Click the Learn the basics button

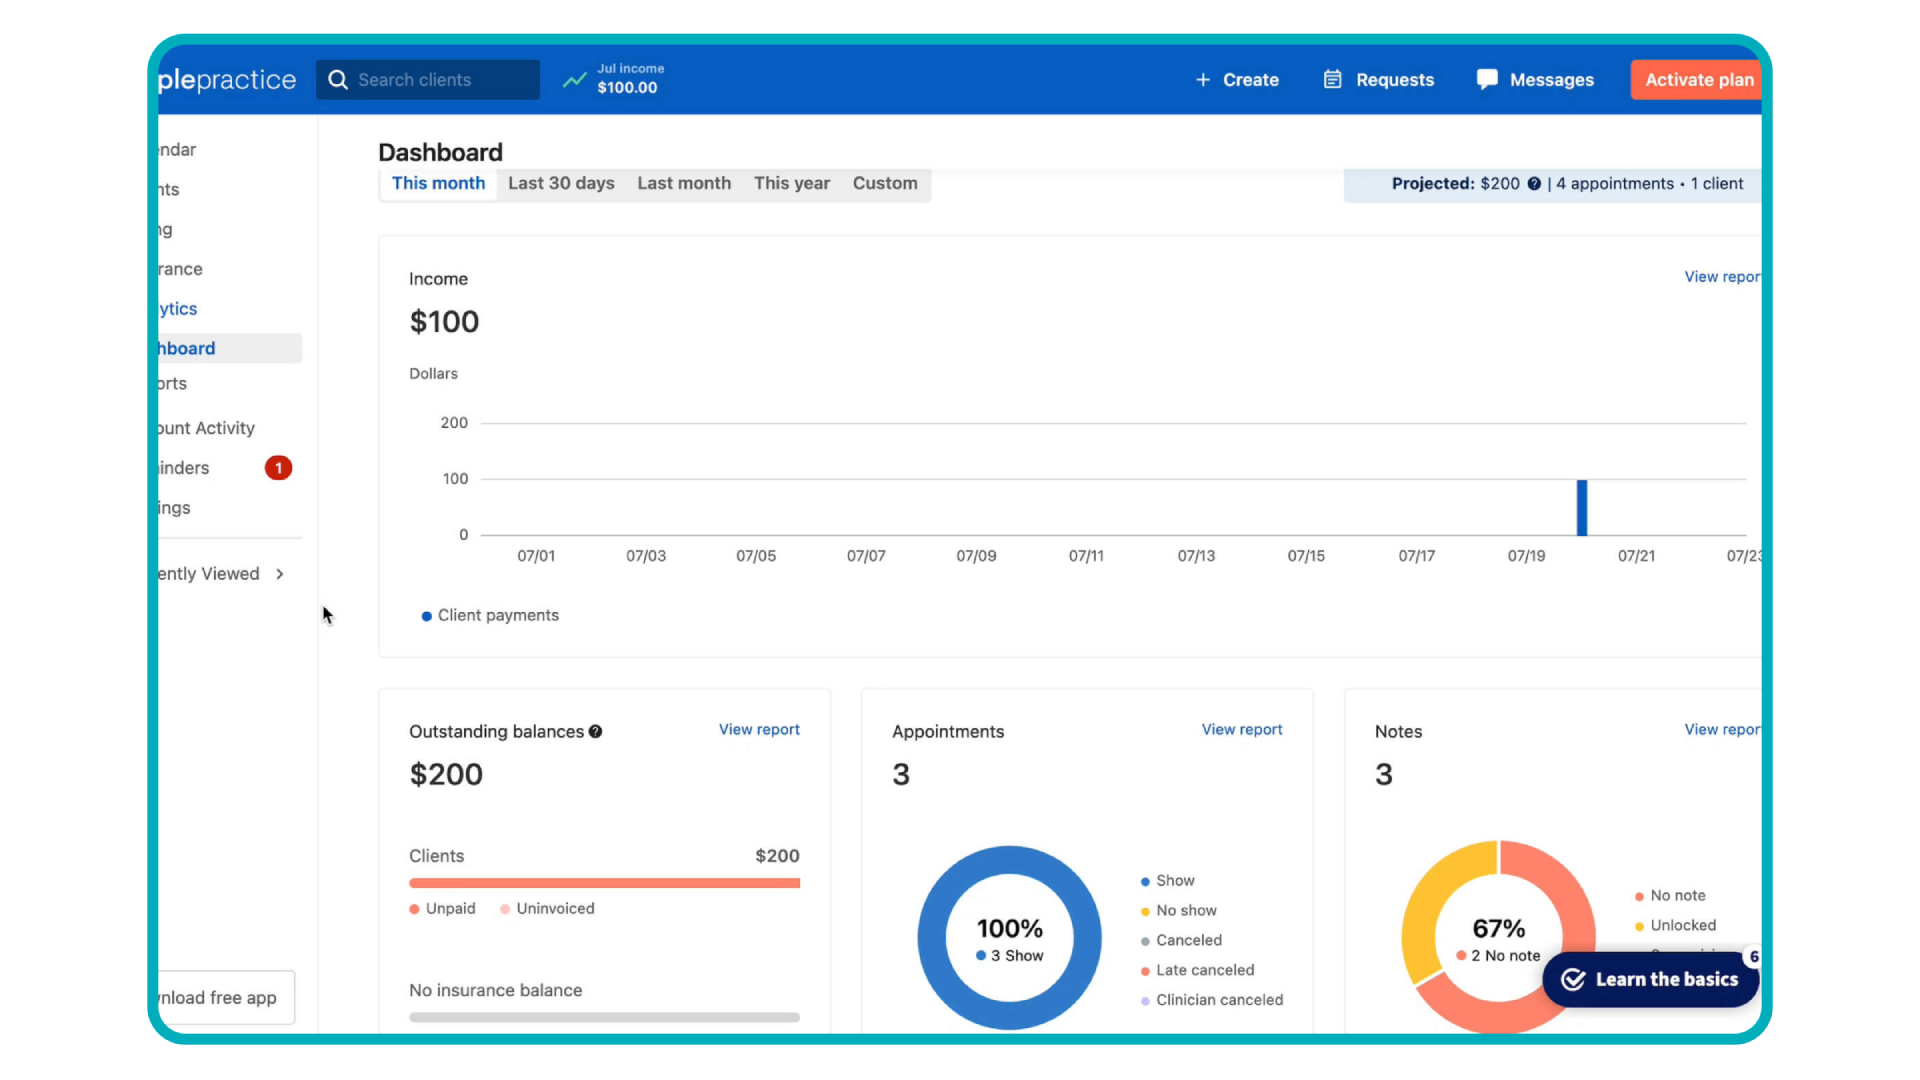tap(1651, 980)
